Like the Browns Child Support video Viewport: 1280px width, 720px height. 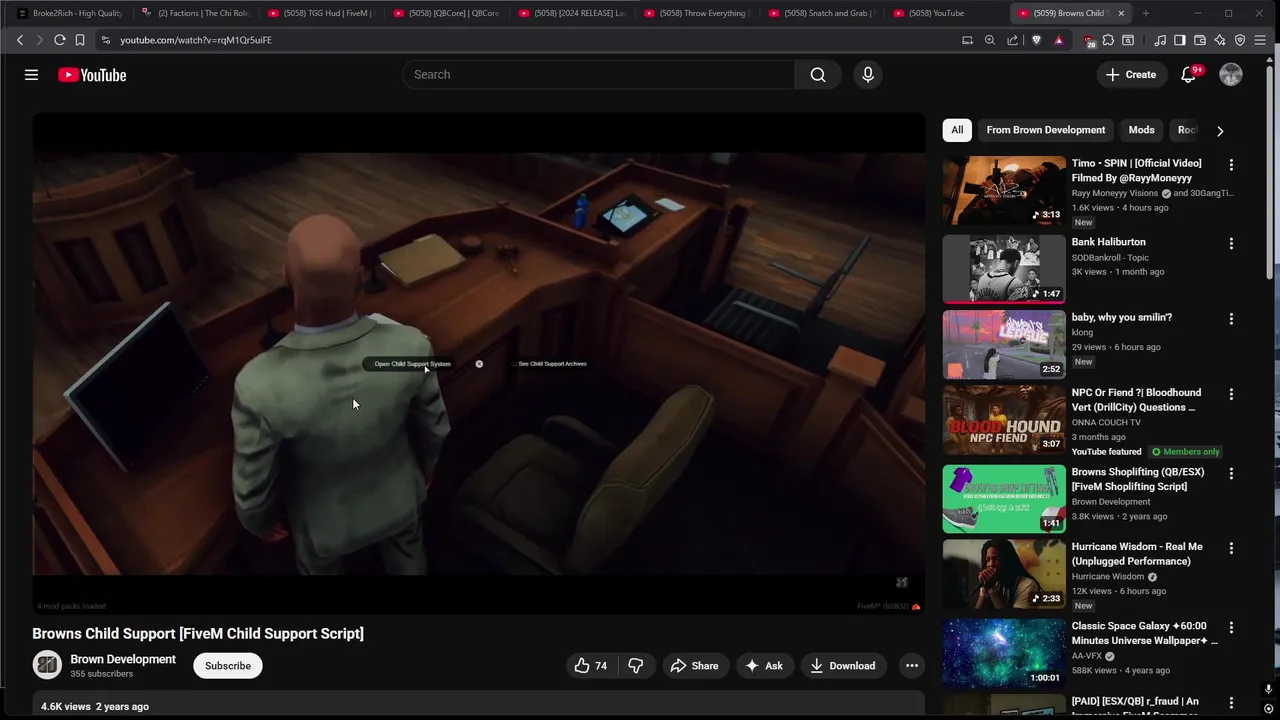pos(590,666)
